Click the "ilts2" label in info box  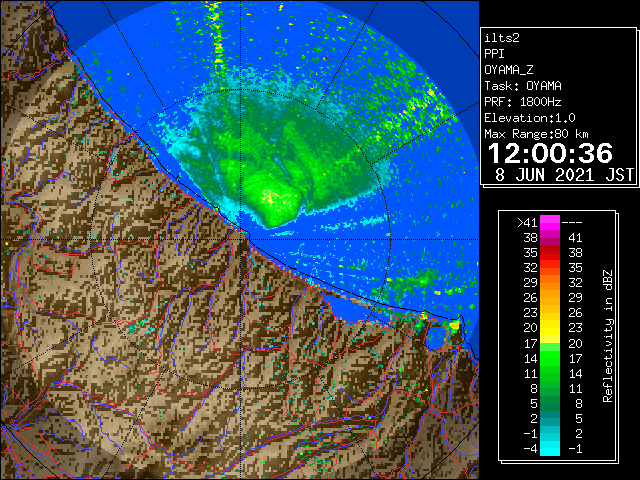[502, 38]
